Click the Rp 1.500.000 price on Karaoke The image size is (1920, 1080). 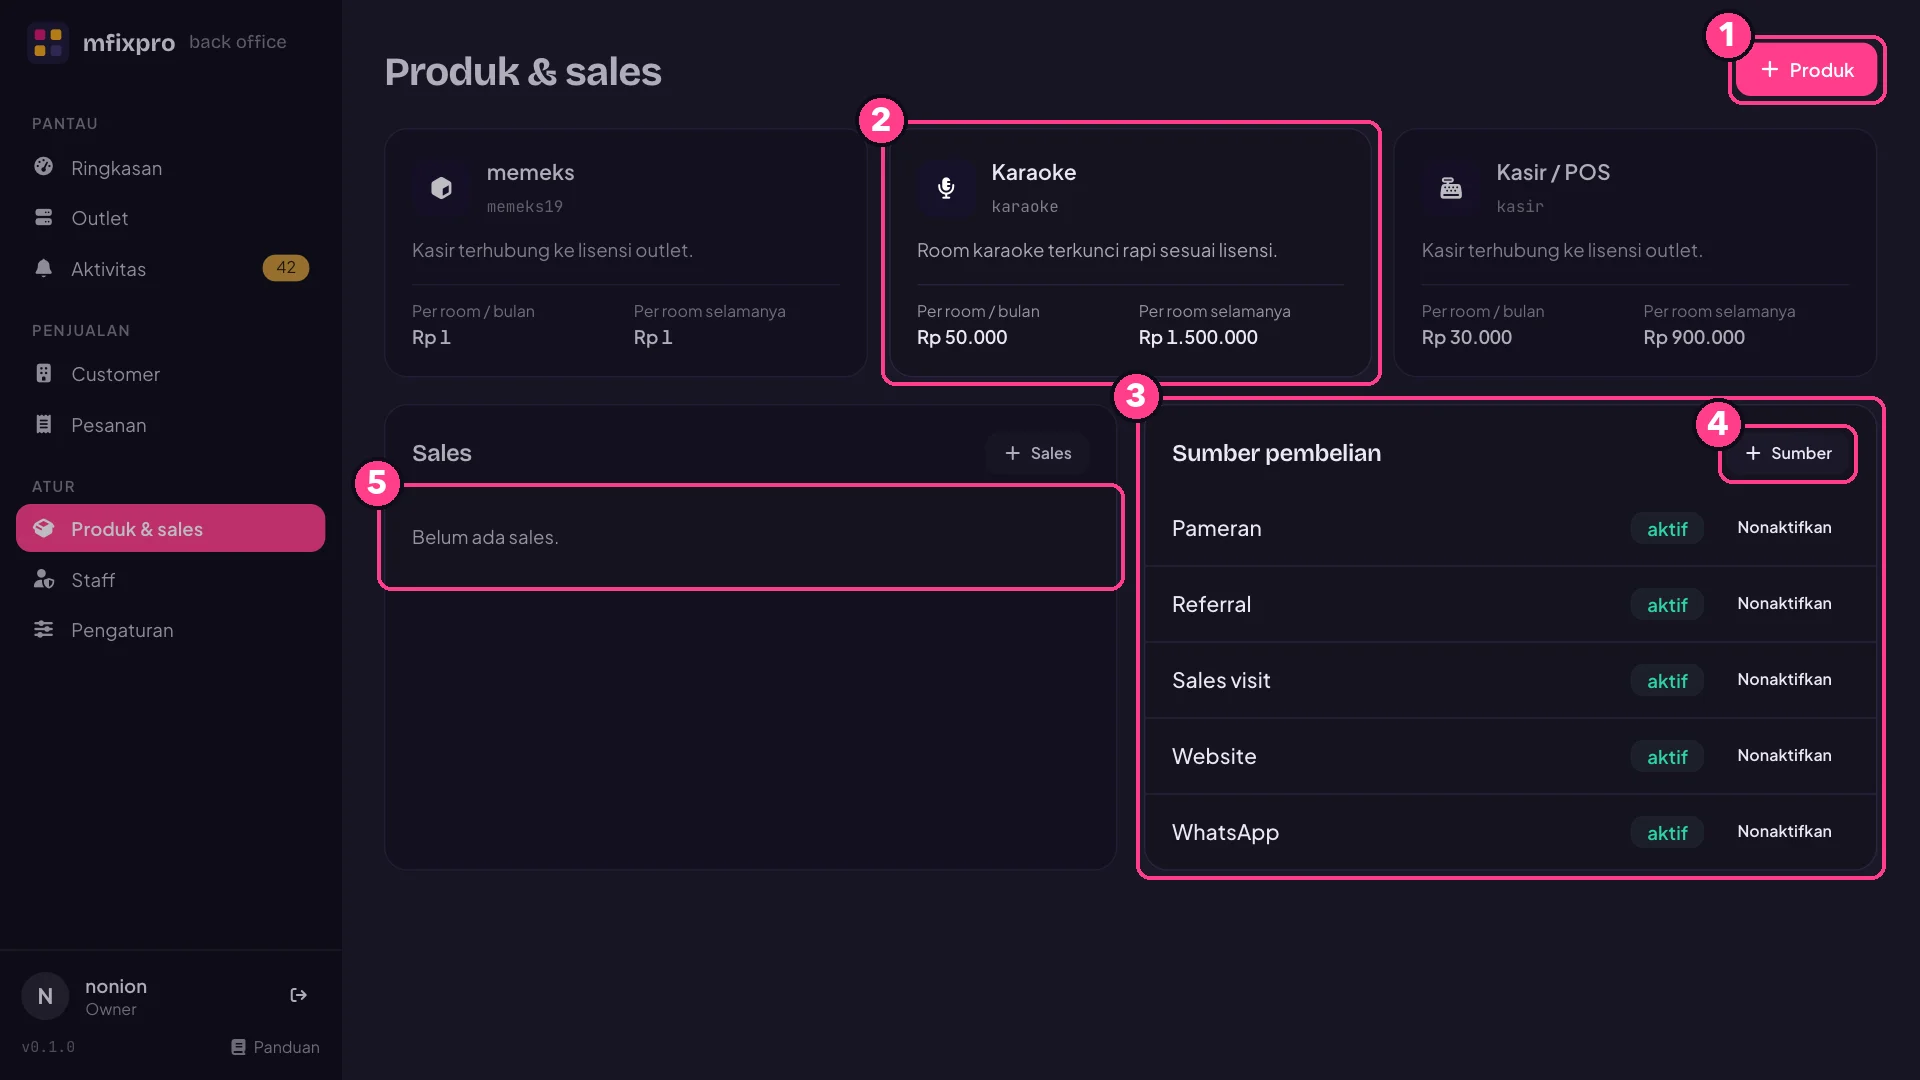coord(1198,337)
